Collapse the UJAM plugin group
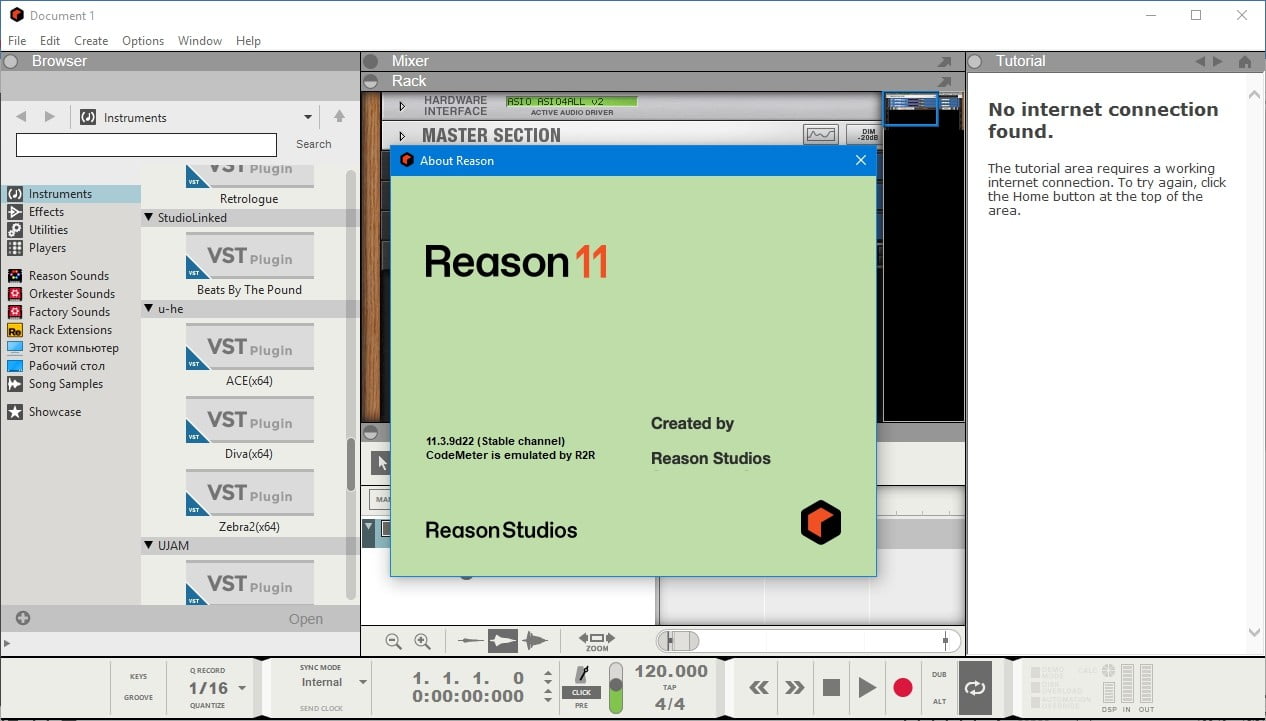This screenshot has height=721, width=1266. tap(148, 546)
